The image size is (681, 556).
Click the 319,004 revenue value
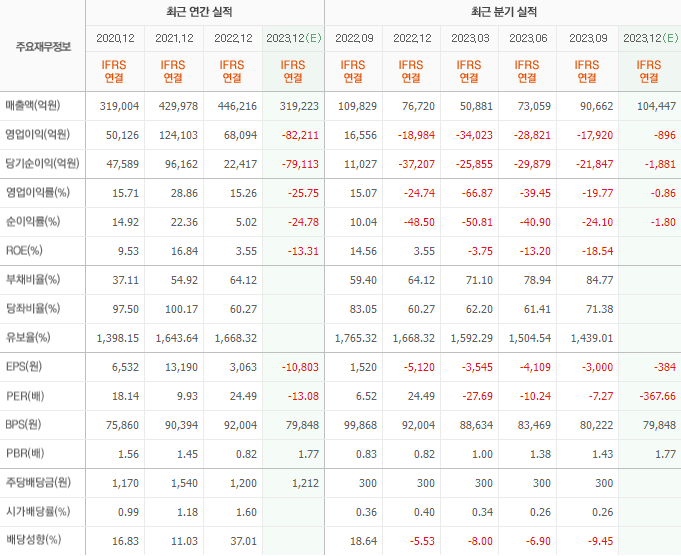coord(119,106)
